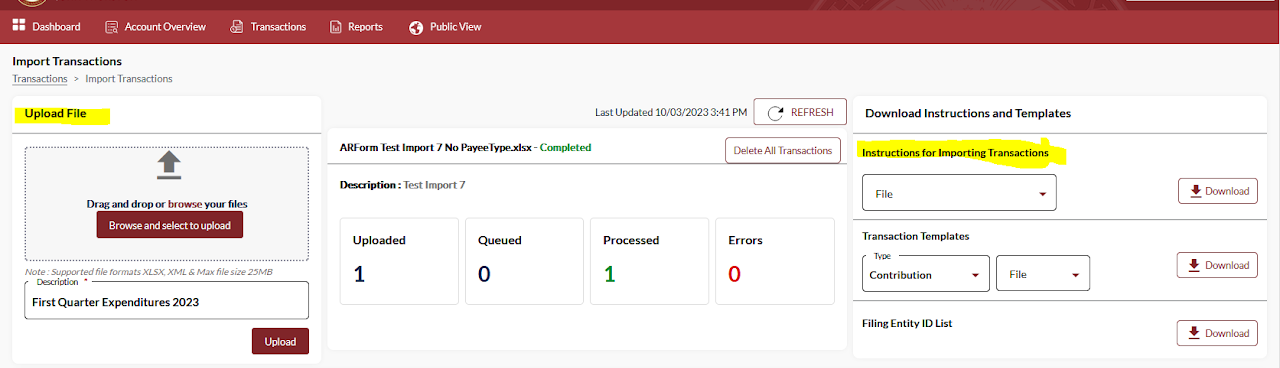Click the Upload File heading
The image size is (1280, 368).
click(x=56, y=114)
